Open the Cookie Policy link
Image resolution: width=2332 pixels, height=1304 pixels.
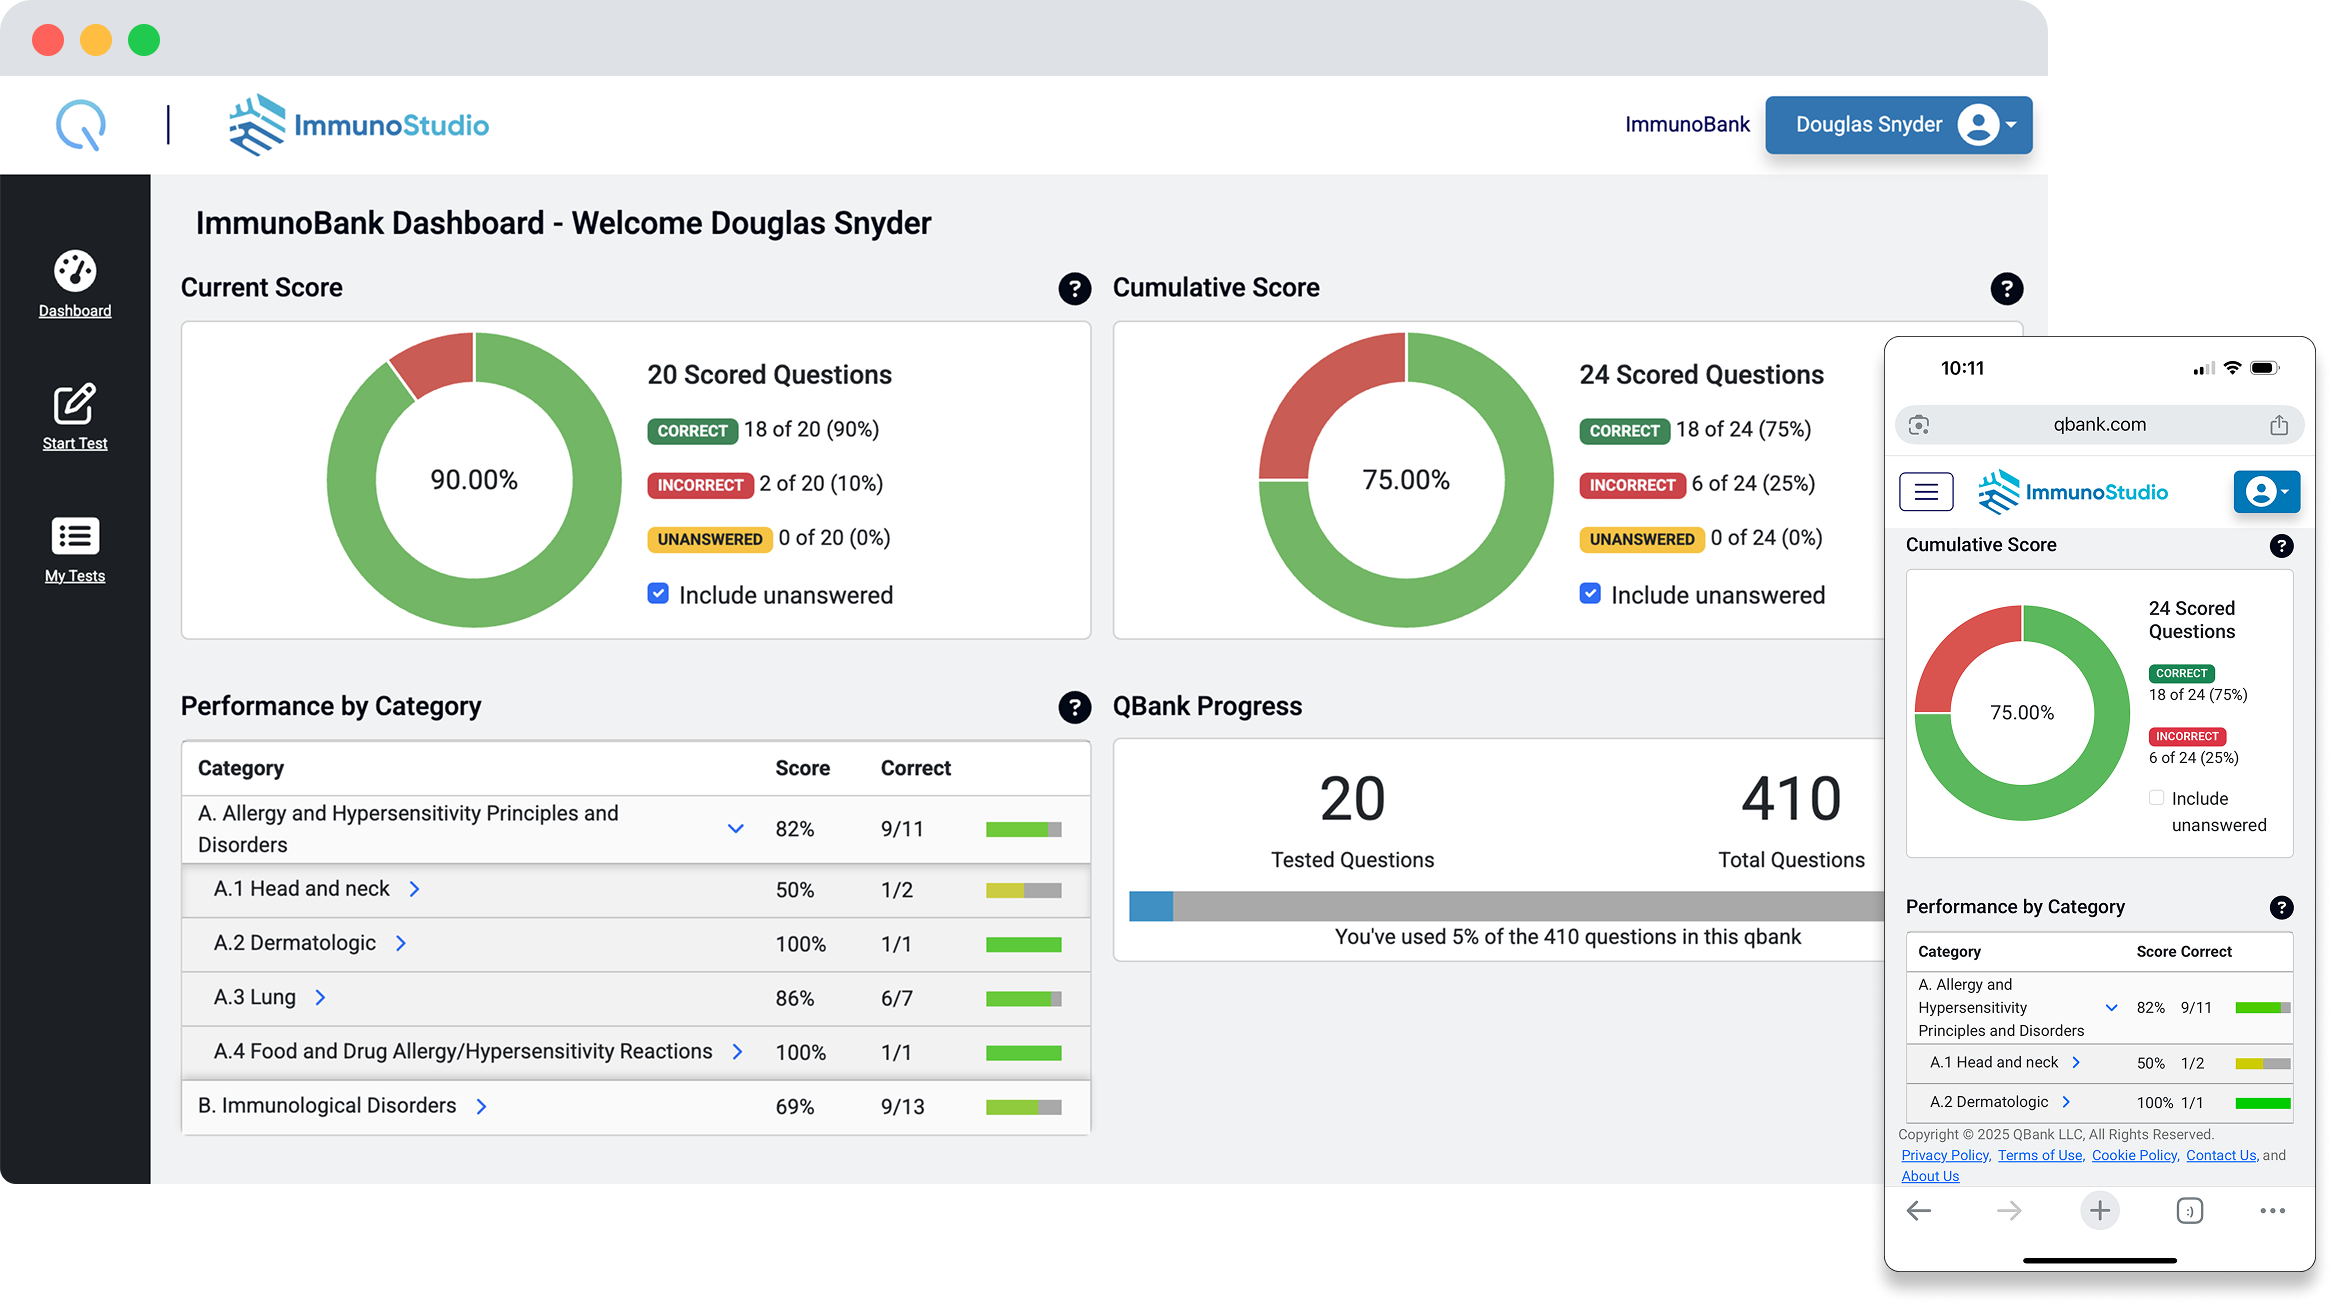(2134, 1155)
